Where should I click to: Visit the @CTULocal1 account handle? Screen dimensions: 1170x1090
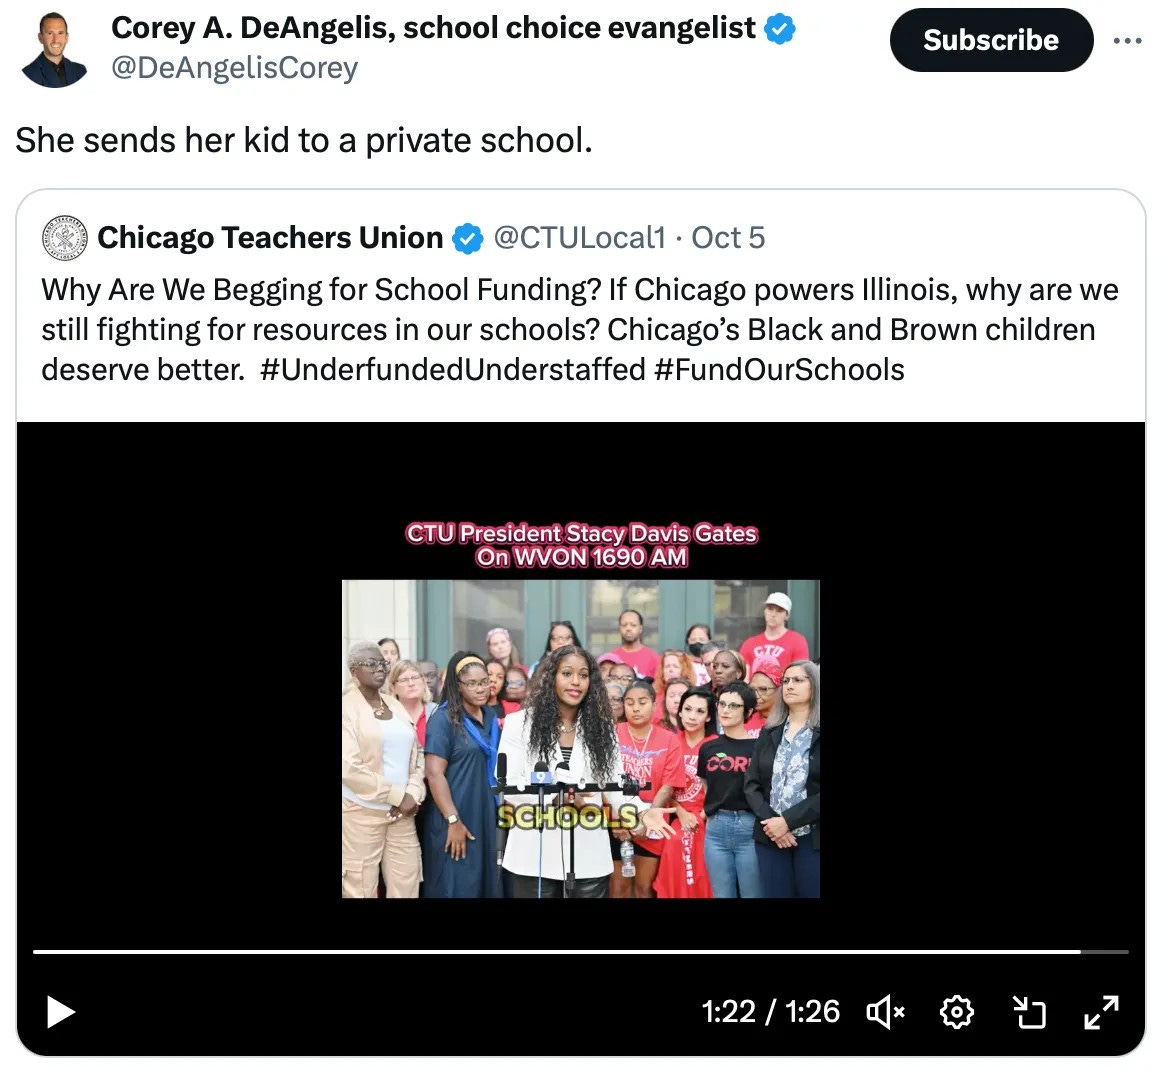(x=579, y=238)
